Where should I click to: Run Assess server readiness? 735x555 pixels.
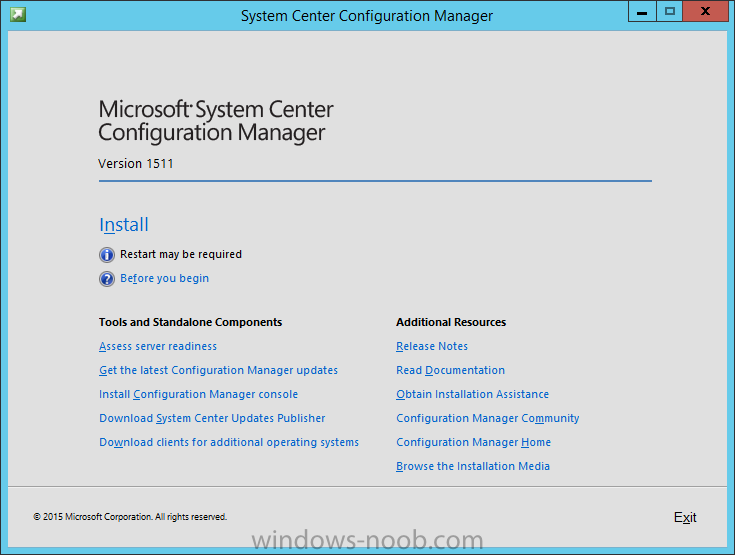pos(158,346)
